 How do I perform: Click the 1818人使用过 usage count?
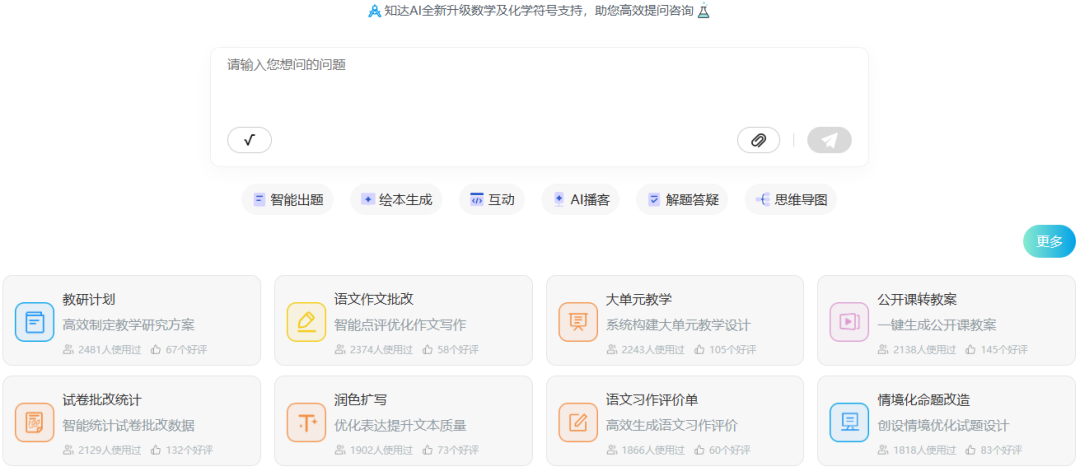click(924, 450)
